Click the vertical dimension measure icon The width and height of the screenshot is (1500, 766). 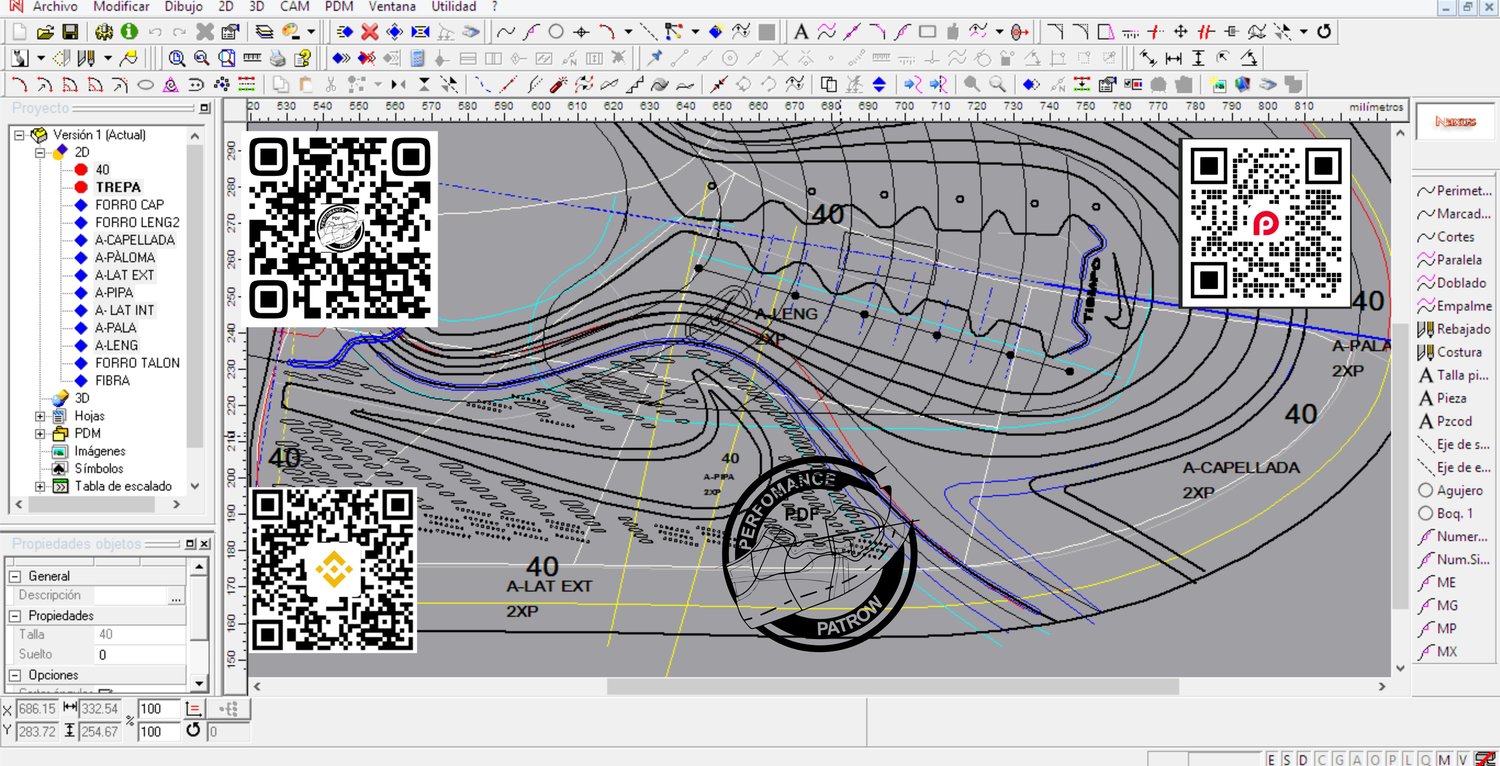[1198, 58]
